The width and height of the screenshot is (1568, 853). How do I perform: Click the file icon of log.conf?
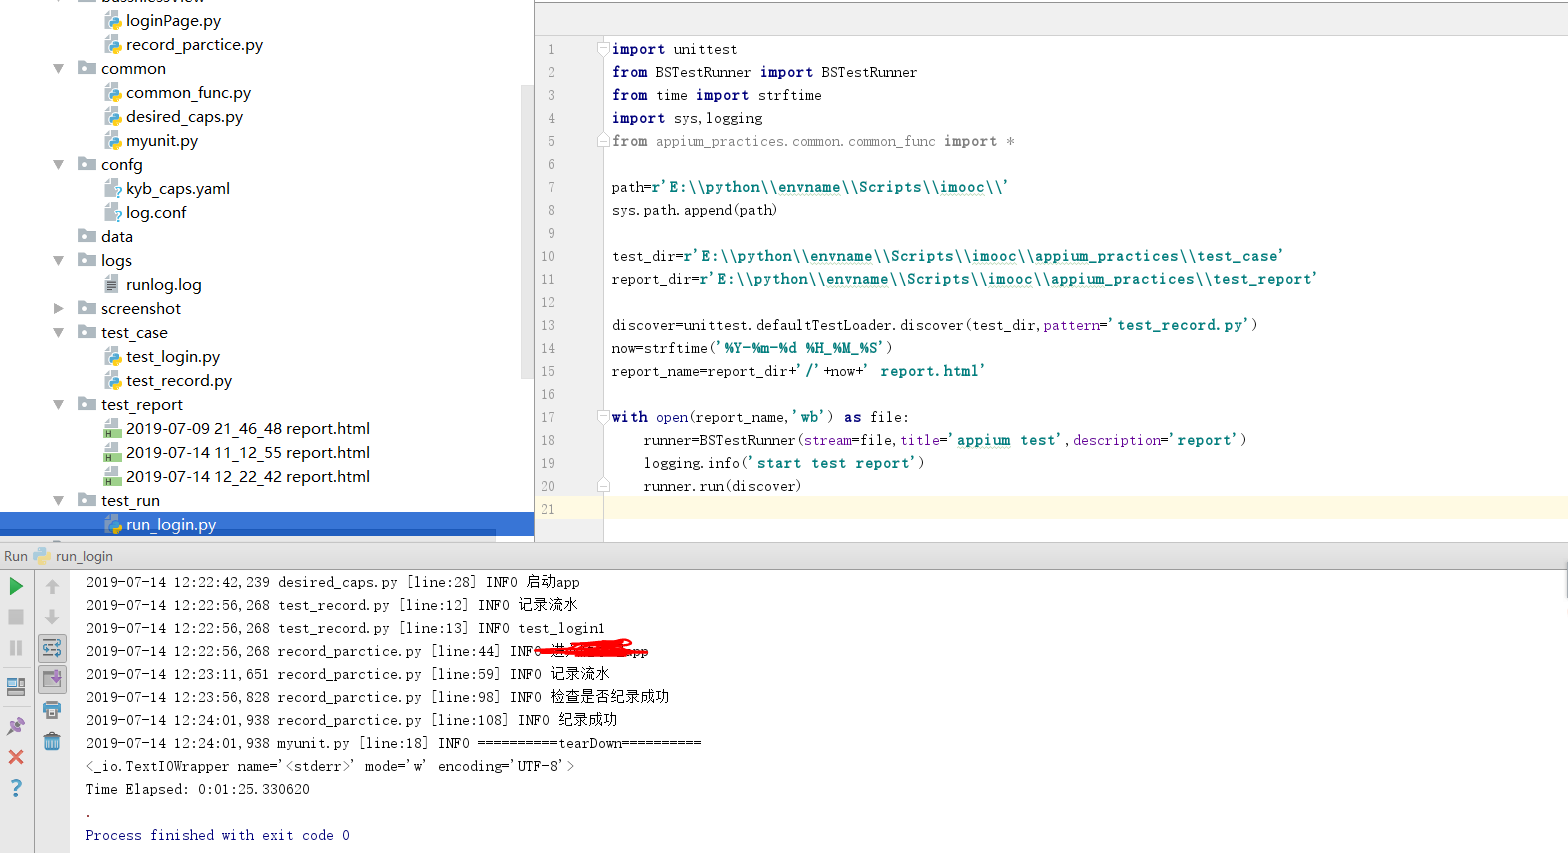pyautogui.click(x=113, y=213)
